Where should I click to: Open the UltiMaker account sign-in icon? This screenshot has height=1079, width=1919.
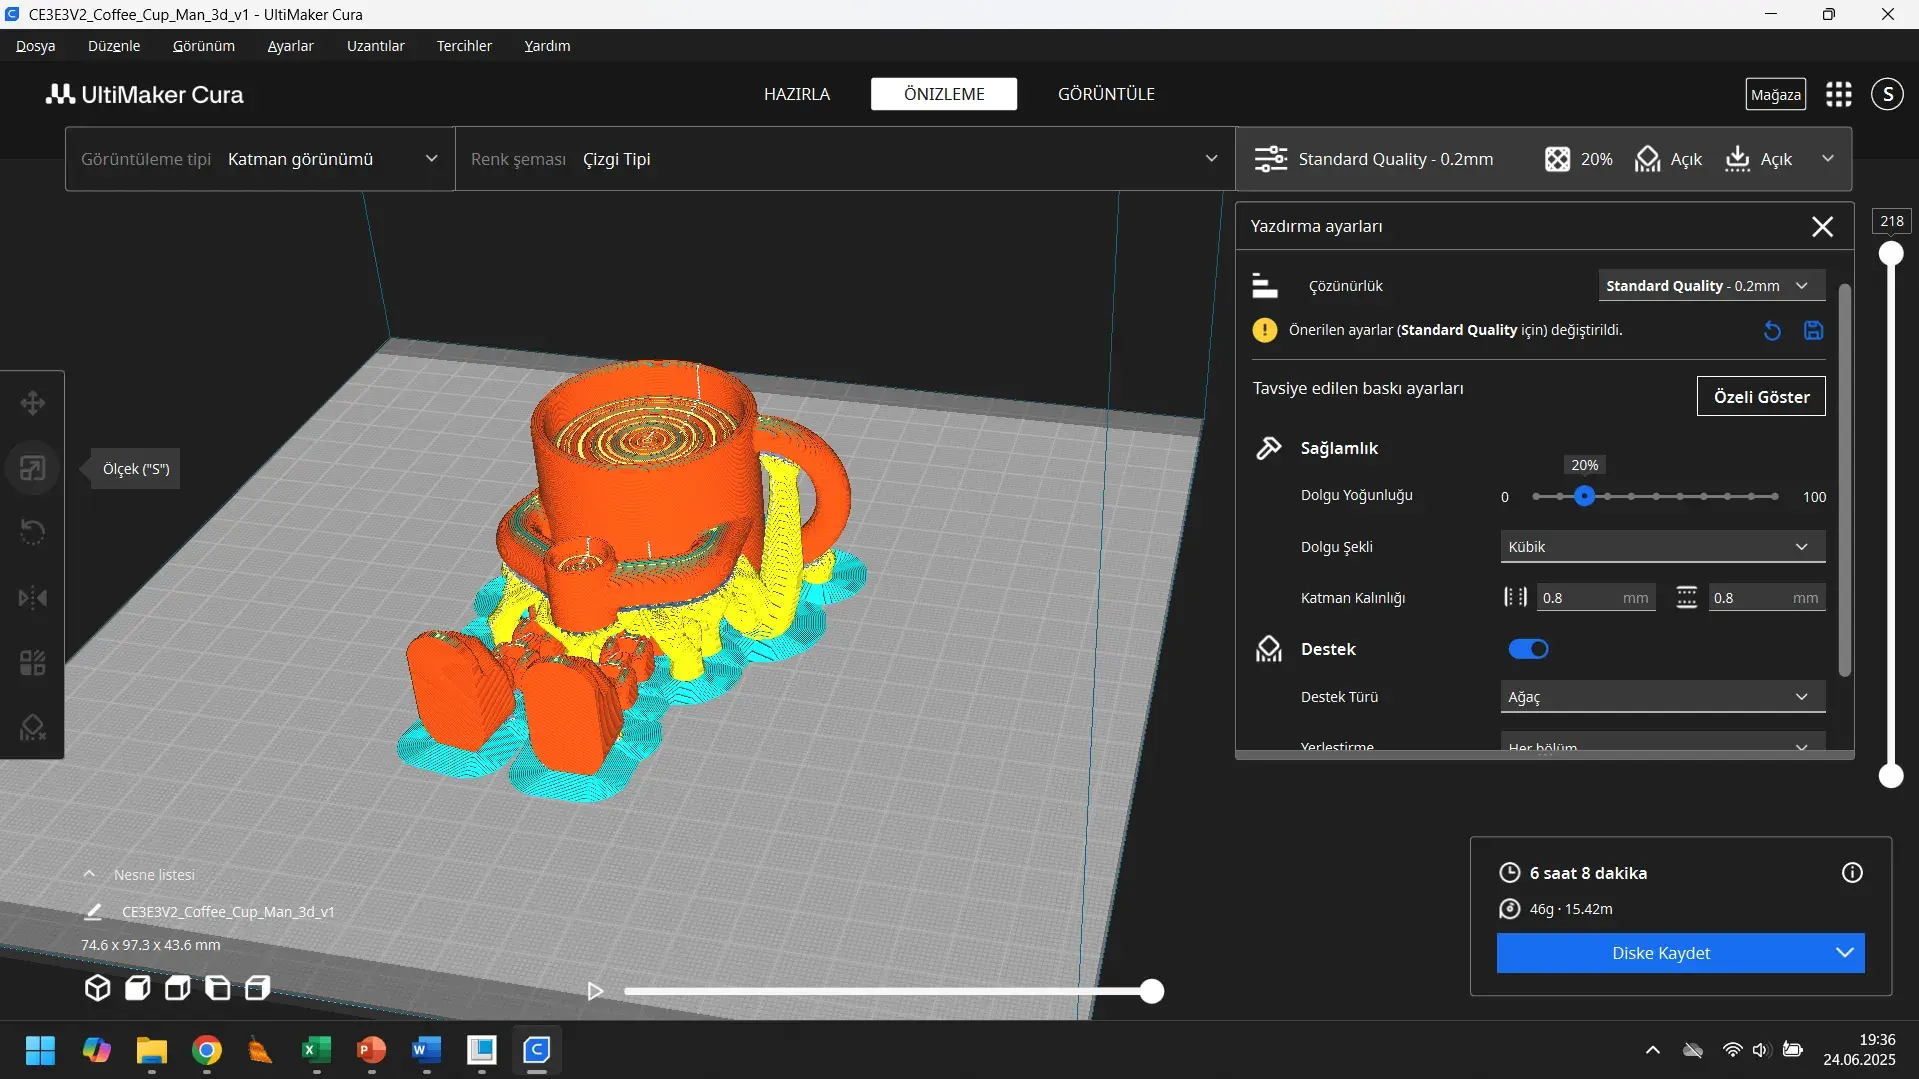coord(1887,93)
